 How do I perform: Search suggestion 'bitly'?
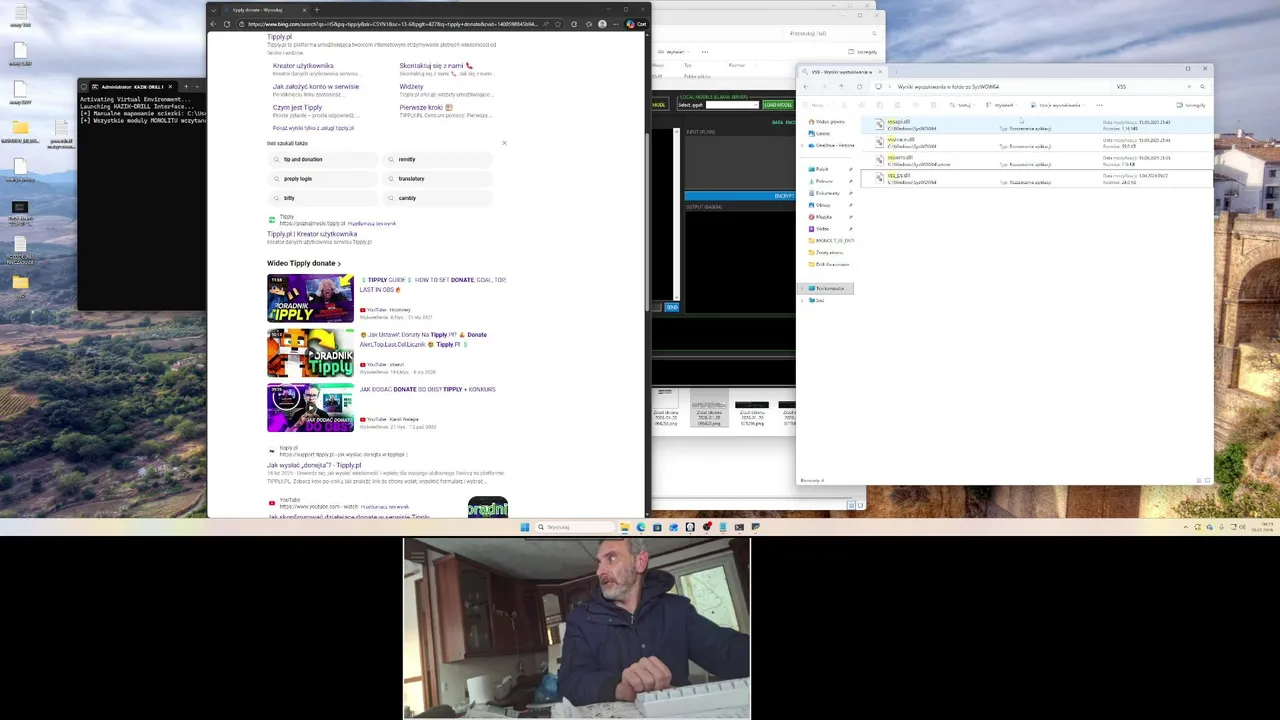324,198
